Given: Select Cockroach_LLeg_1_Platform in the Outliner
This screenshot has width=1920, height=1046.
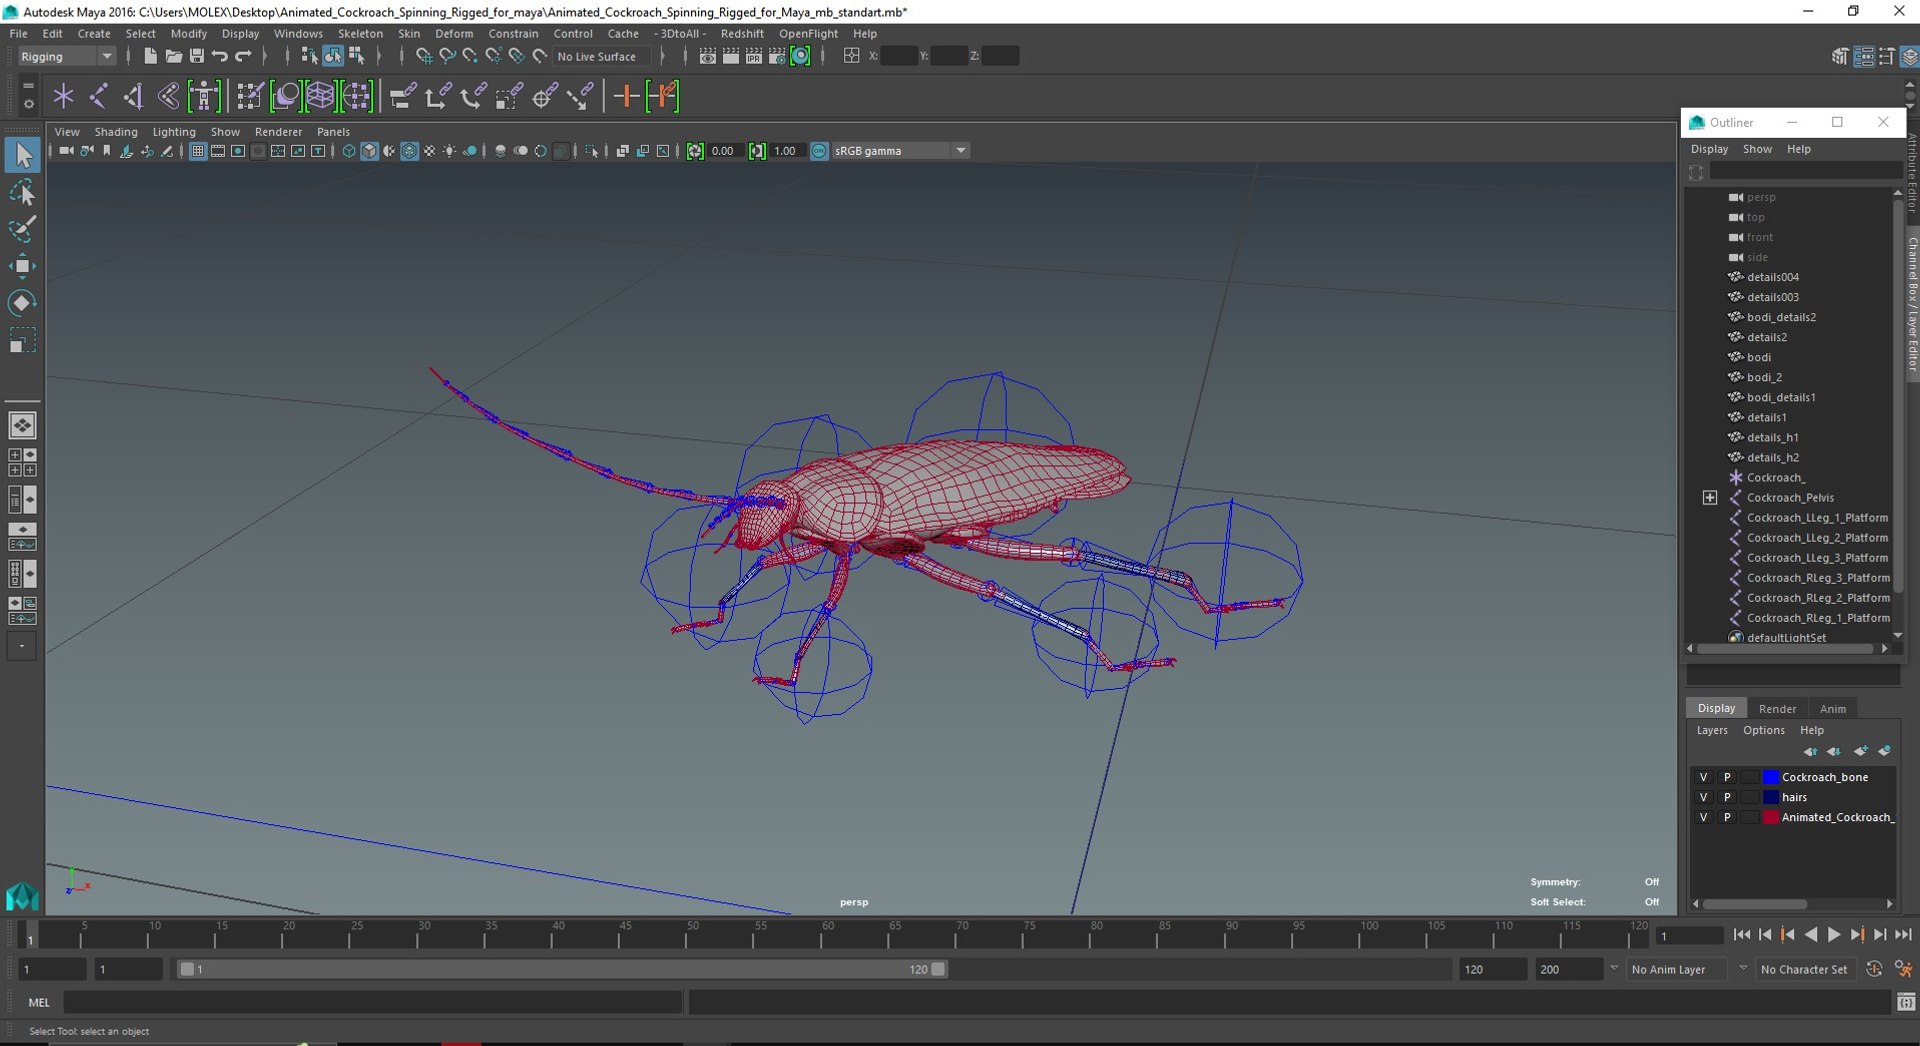Looking at the screenshot, I should 1817,518.
